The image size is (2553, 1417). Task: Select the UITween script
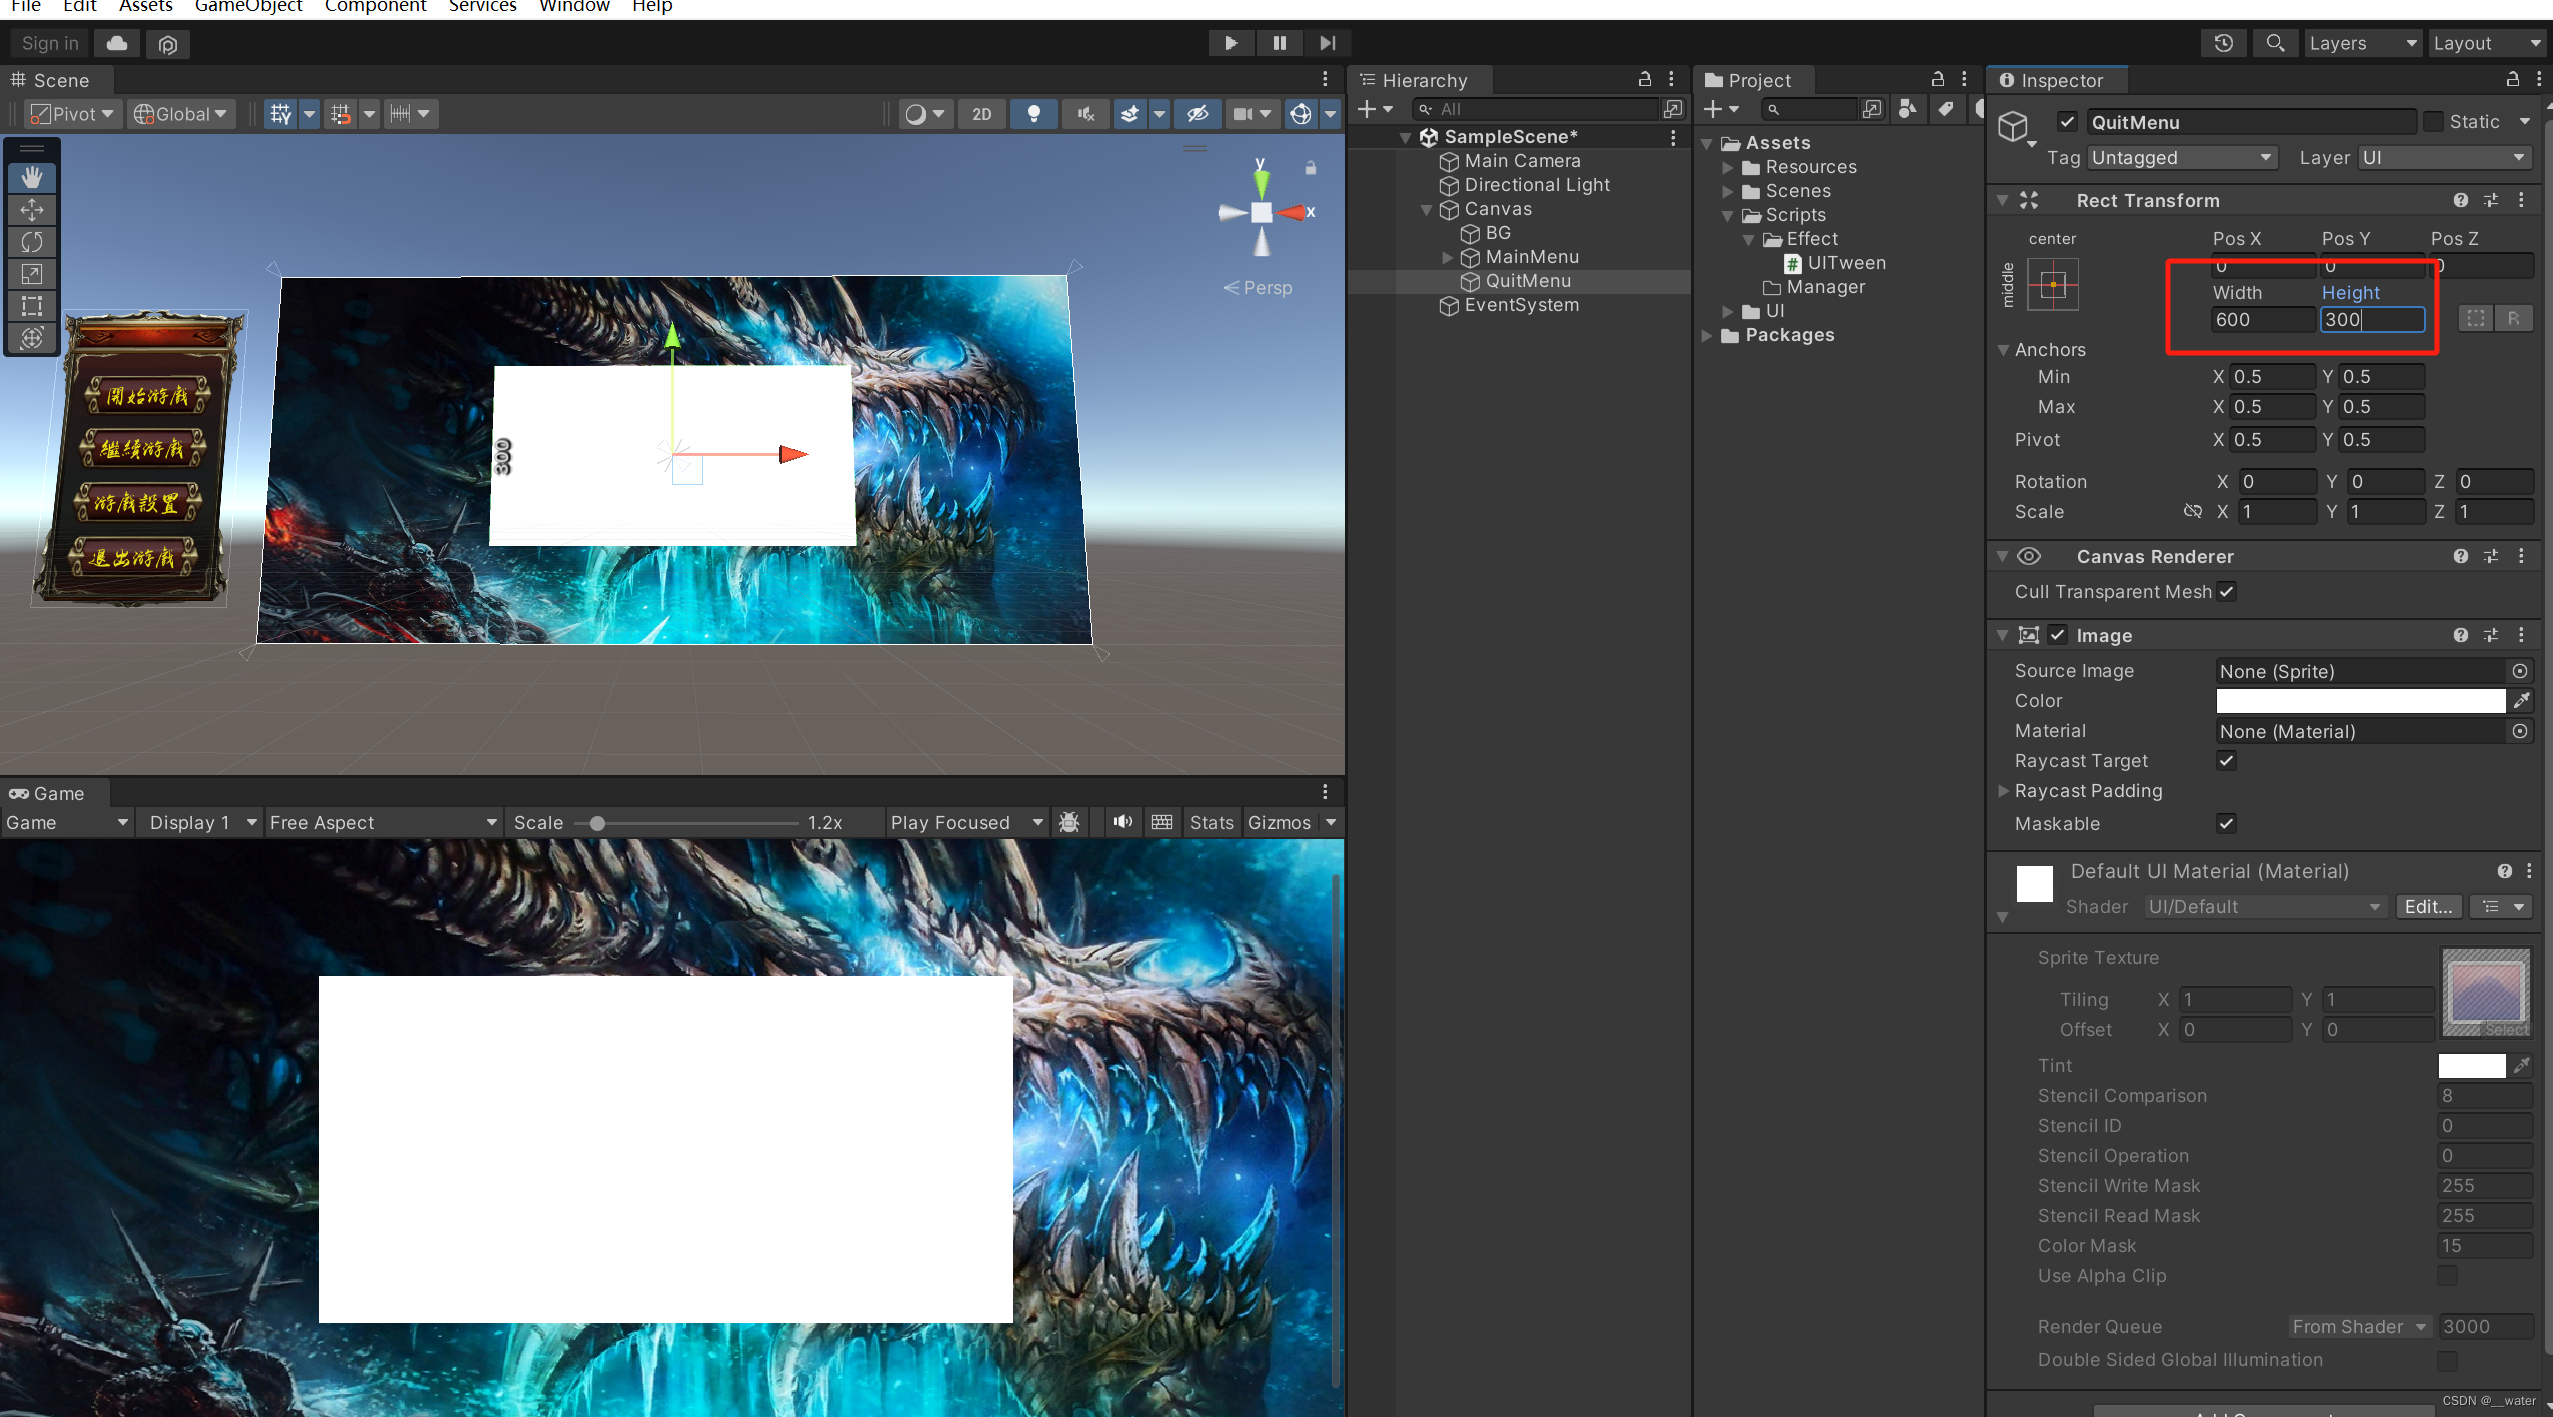click(x=1846, y=263)
